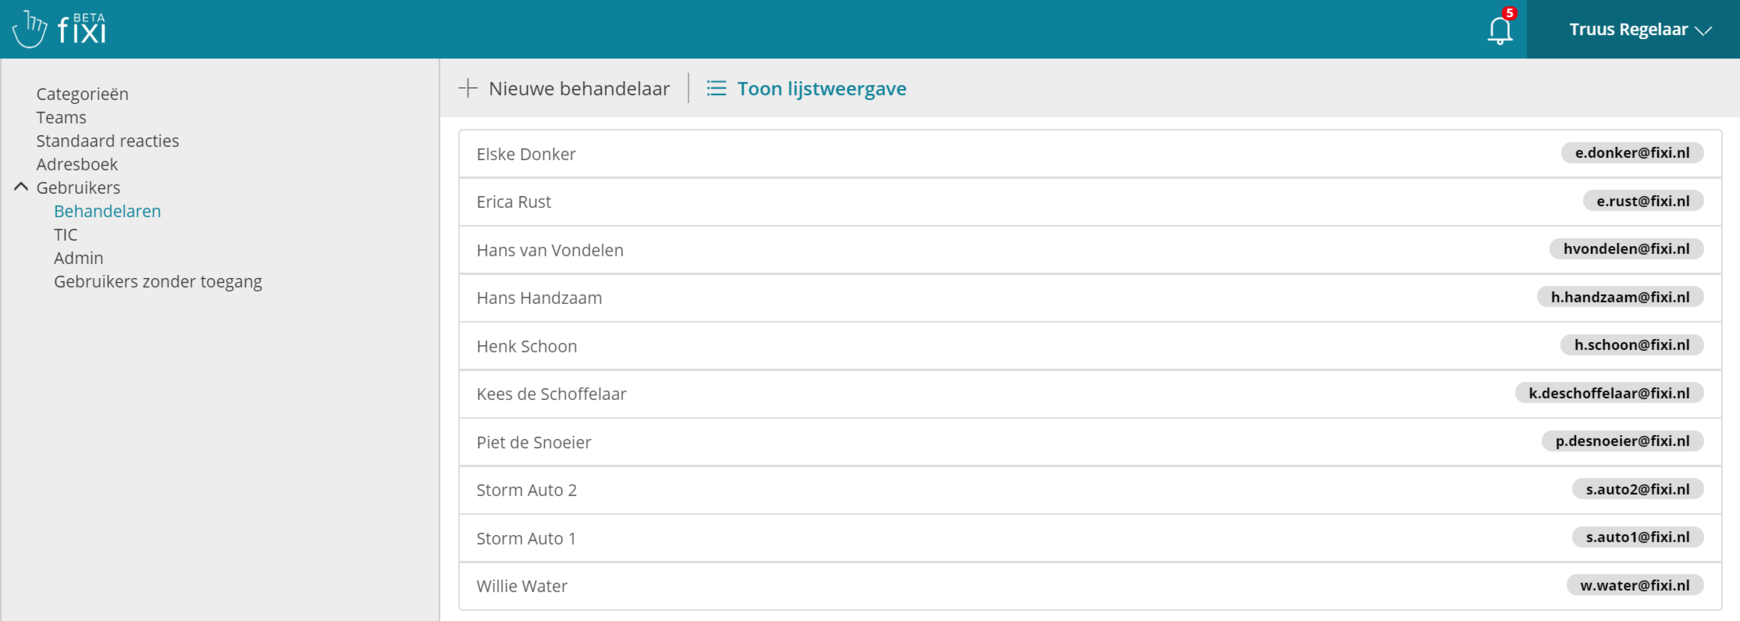
Task: Select the TIC users item
Action: (66, 234)
